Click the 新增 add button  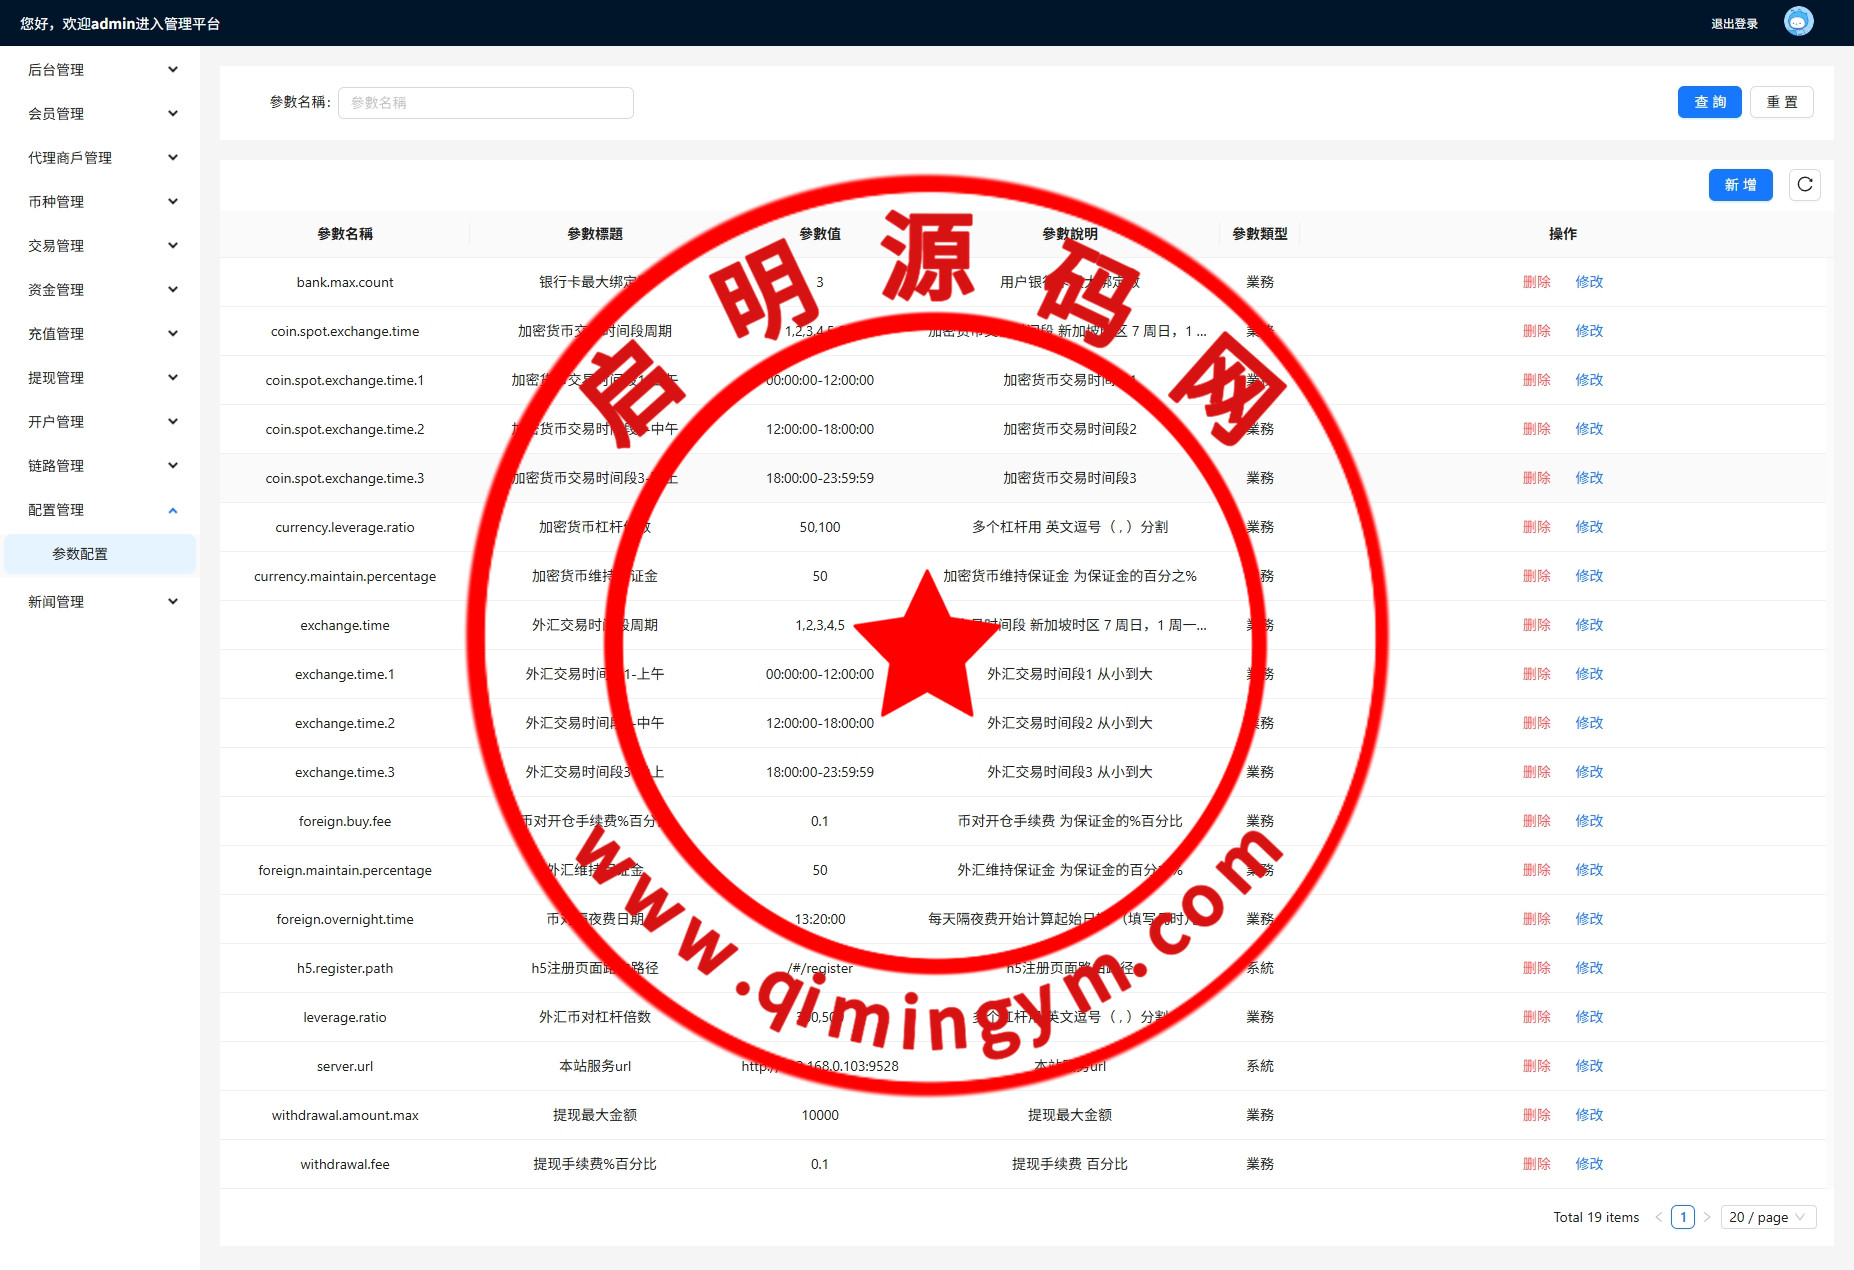coord(1740,185)
